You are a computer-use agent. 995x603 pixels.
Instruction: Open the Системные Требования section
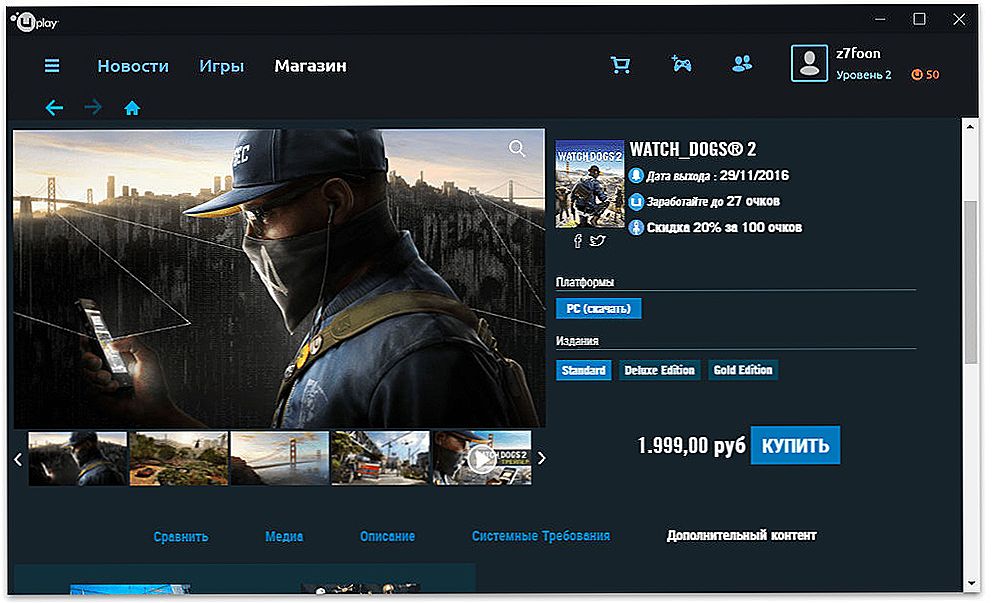(541, 536)
